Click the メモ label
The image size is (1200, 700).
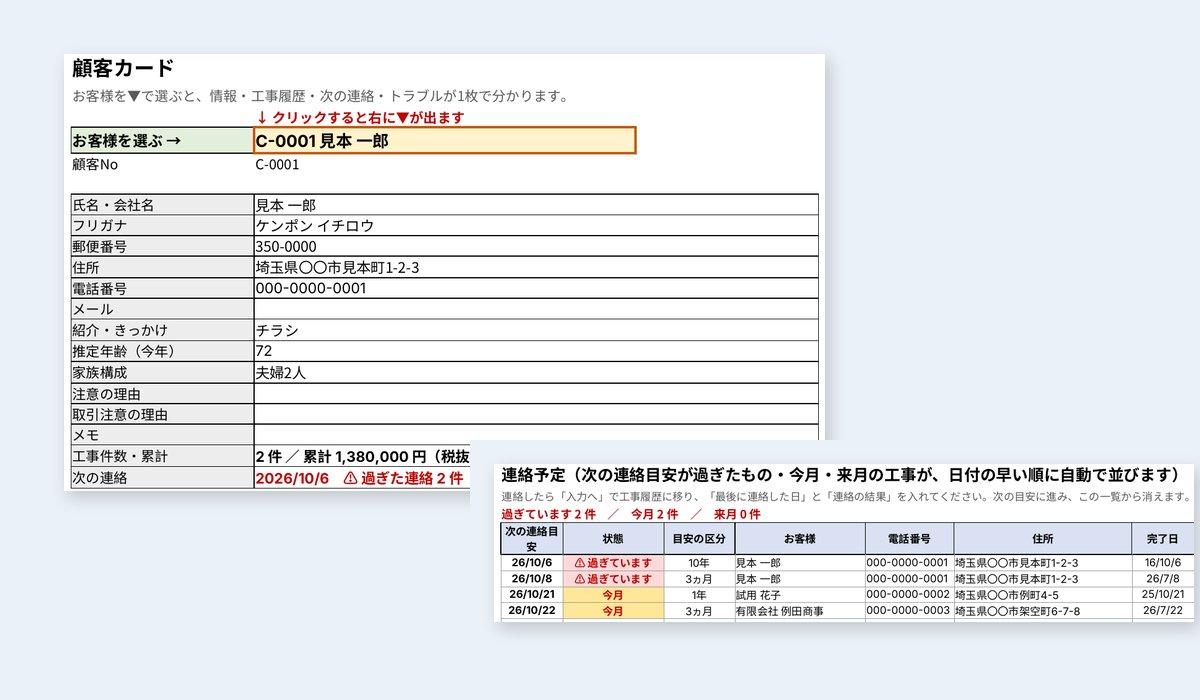pos(162,436)
